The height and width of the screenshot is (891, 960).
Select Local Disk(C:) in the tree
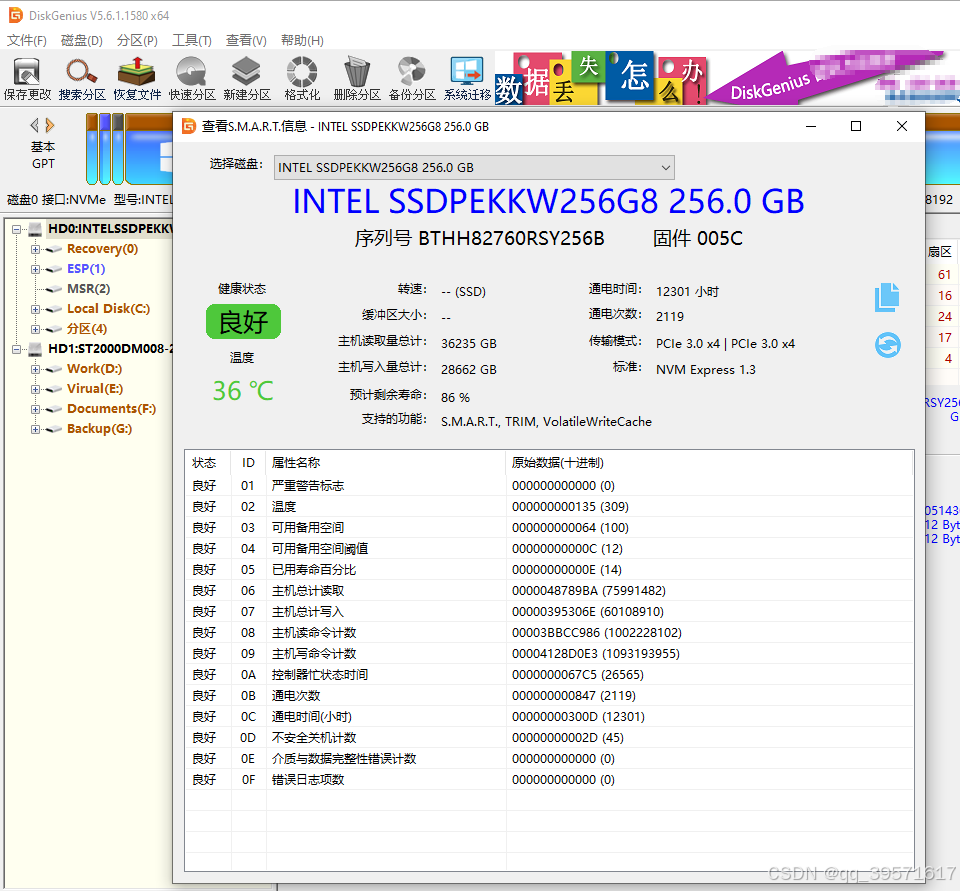click(x=108, y=309)
